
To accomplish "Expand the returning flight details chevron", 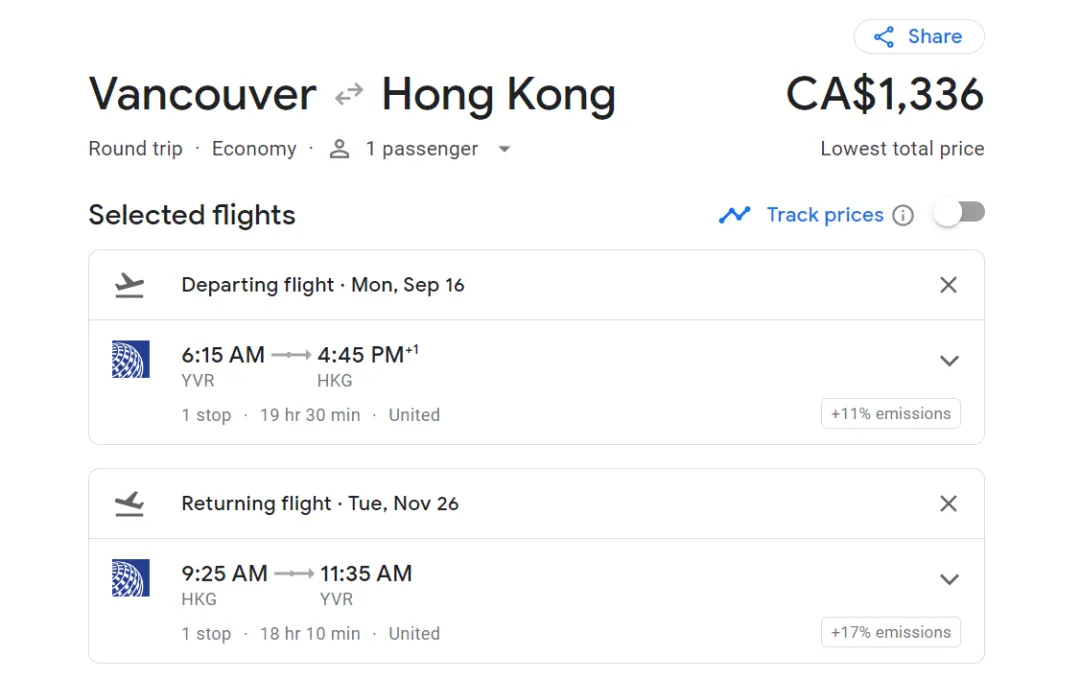I will point(949,579).
